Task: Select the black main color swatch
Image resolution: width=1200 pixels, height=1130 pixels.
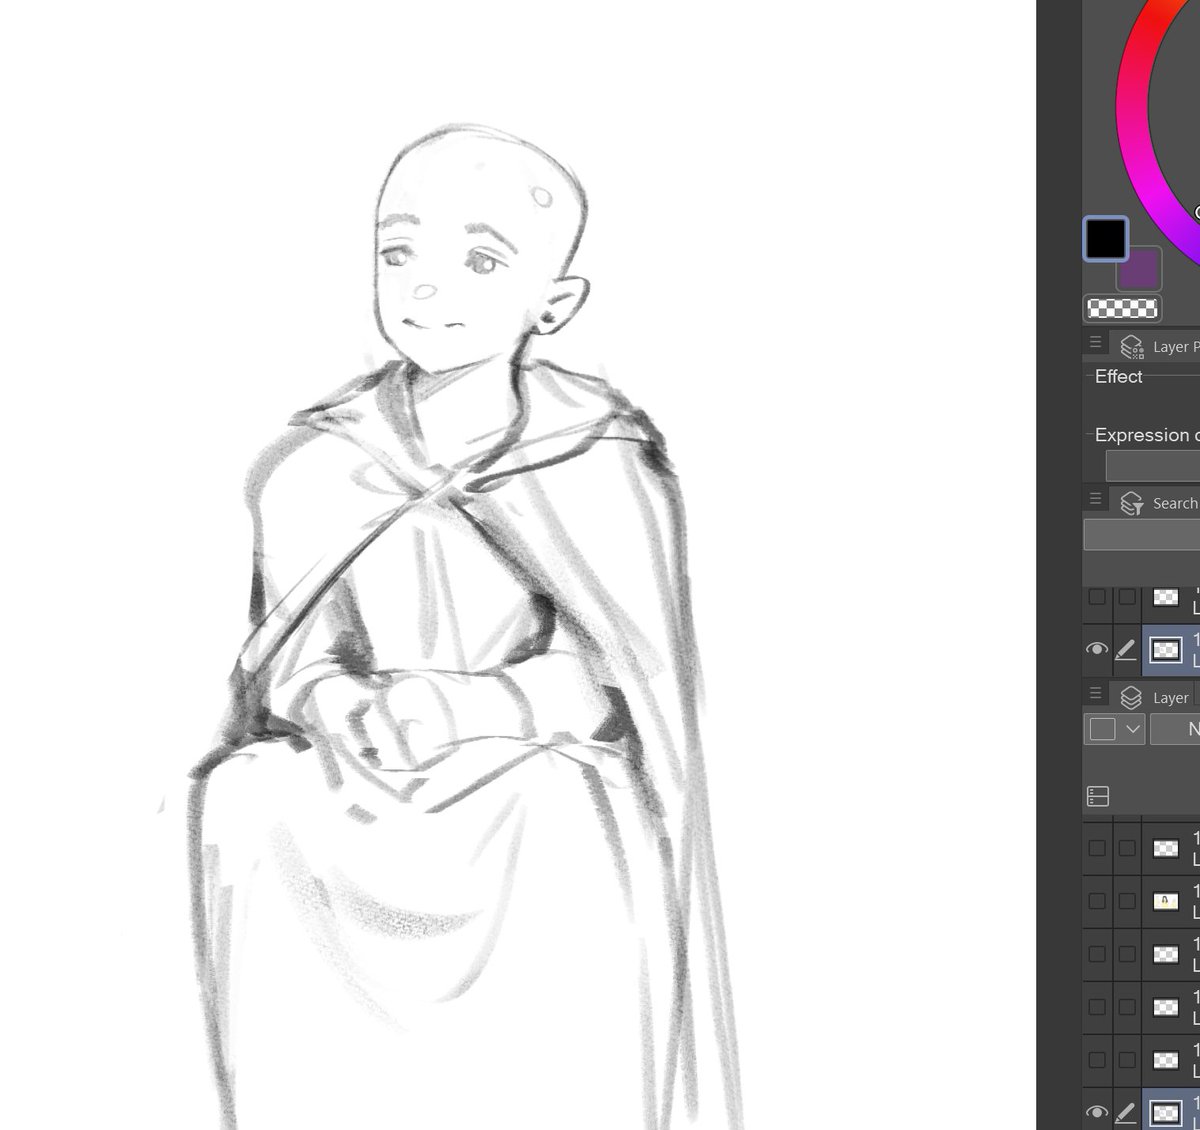Action: click(x=1106, y=239)
